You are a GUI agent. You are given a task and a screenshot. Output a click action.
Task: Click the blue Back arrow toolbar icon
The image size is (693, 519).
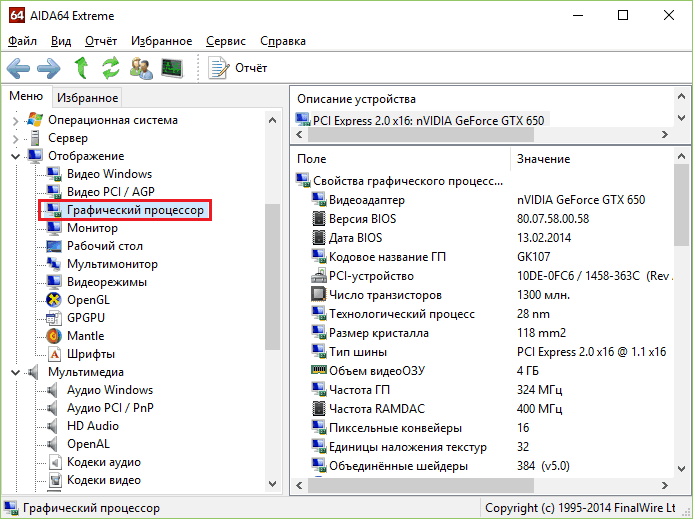tap(19, 69)
